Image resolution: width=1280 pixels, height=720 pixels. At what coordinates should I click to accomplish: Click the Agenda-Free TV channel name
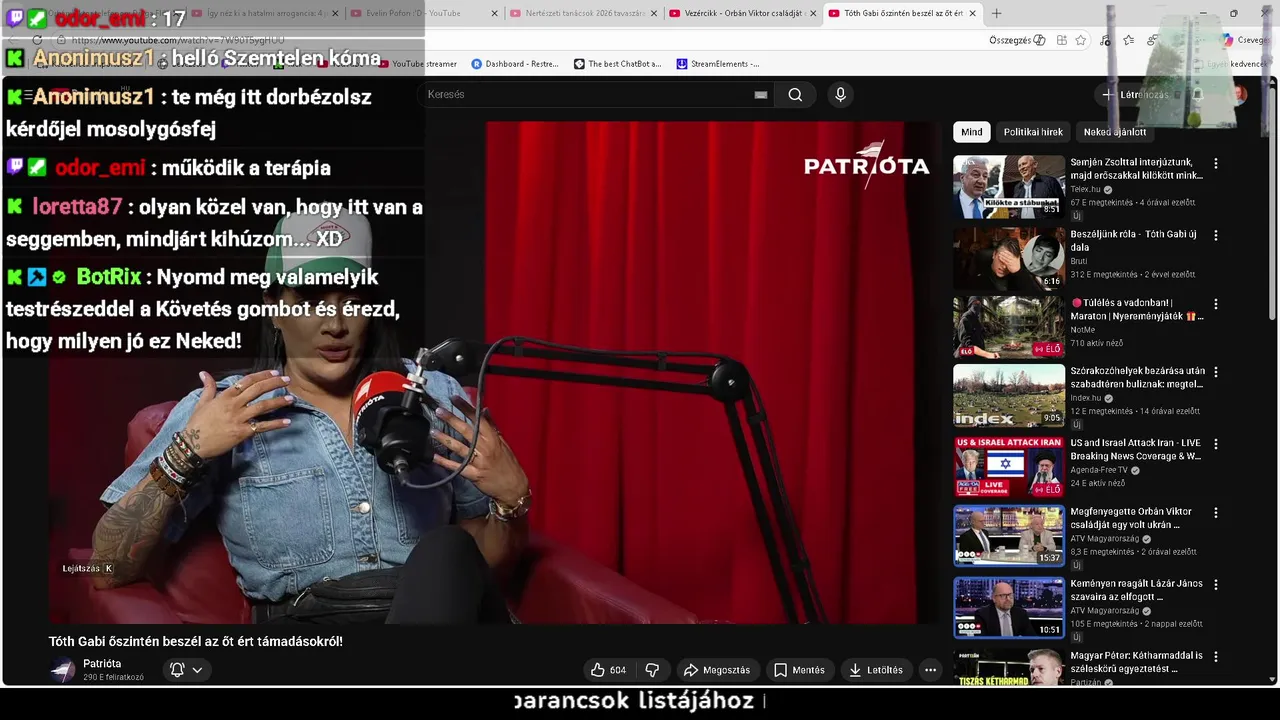coord(1099,470)
